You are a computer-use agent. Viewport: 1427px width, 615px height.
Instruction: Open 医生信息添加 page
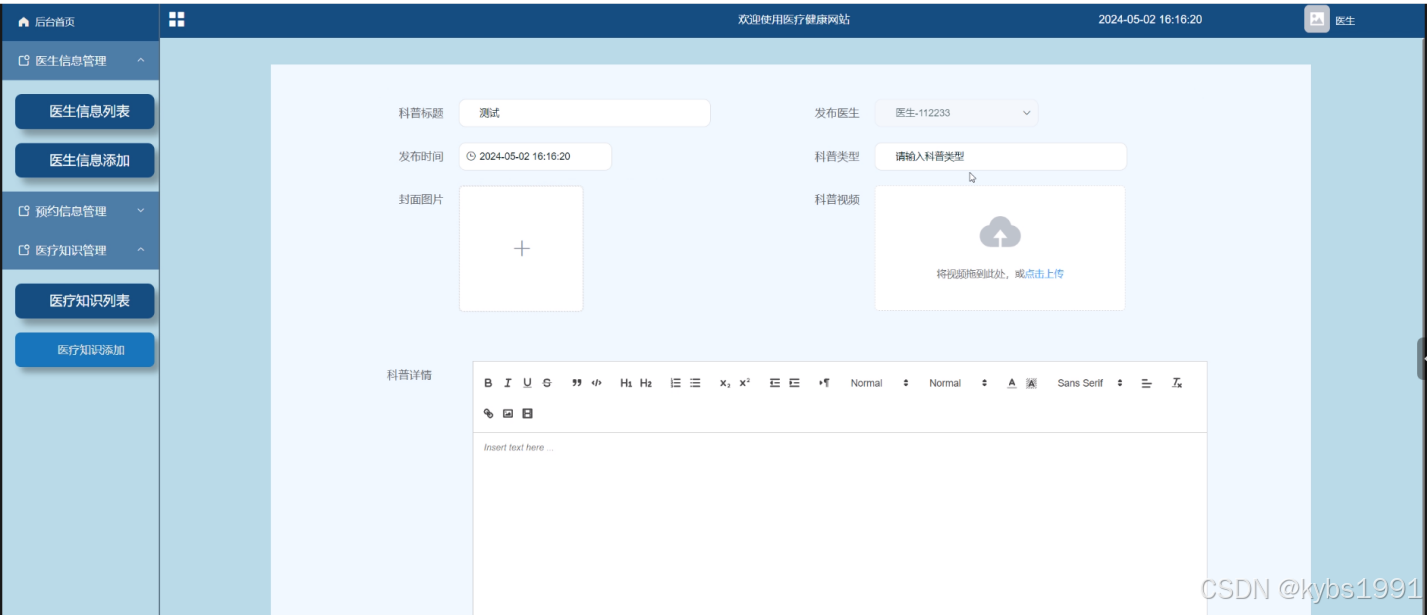click(85, 160)
